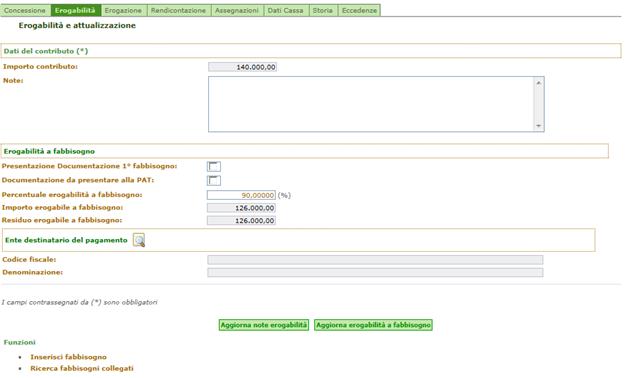
Task: Click the Note scrollbar up arrow
Action: pyautogui.click(x=539, y=83)
